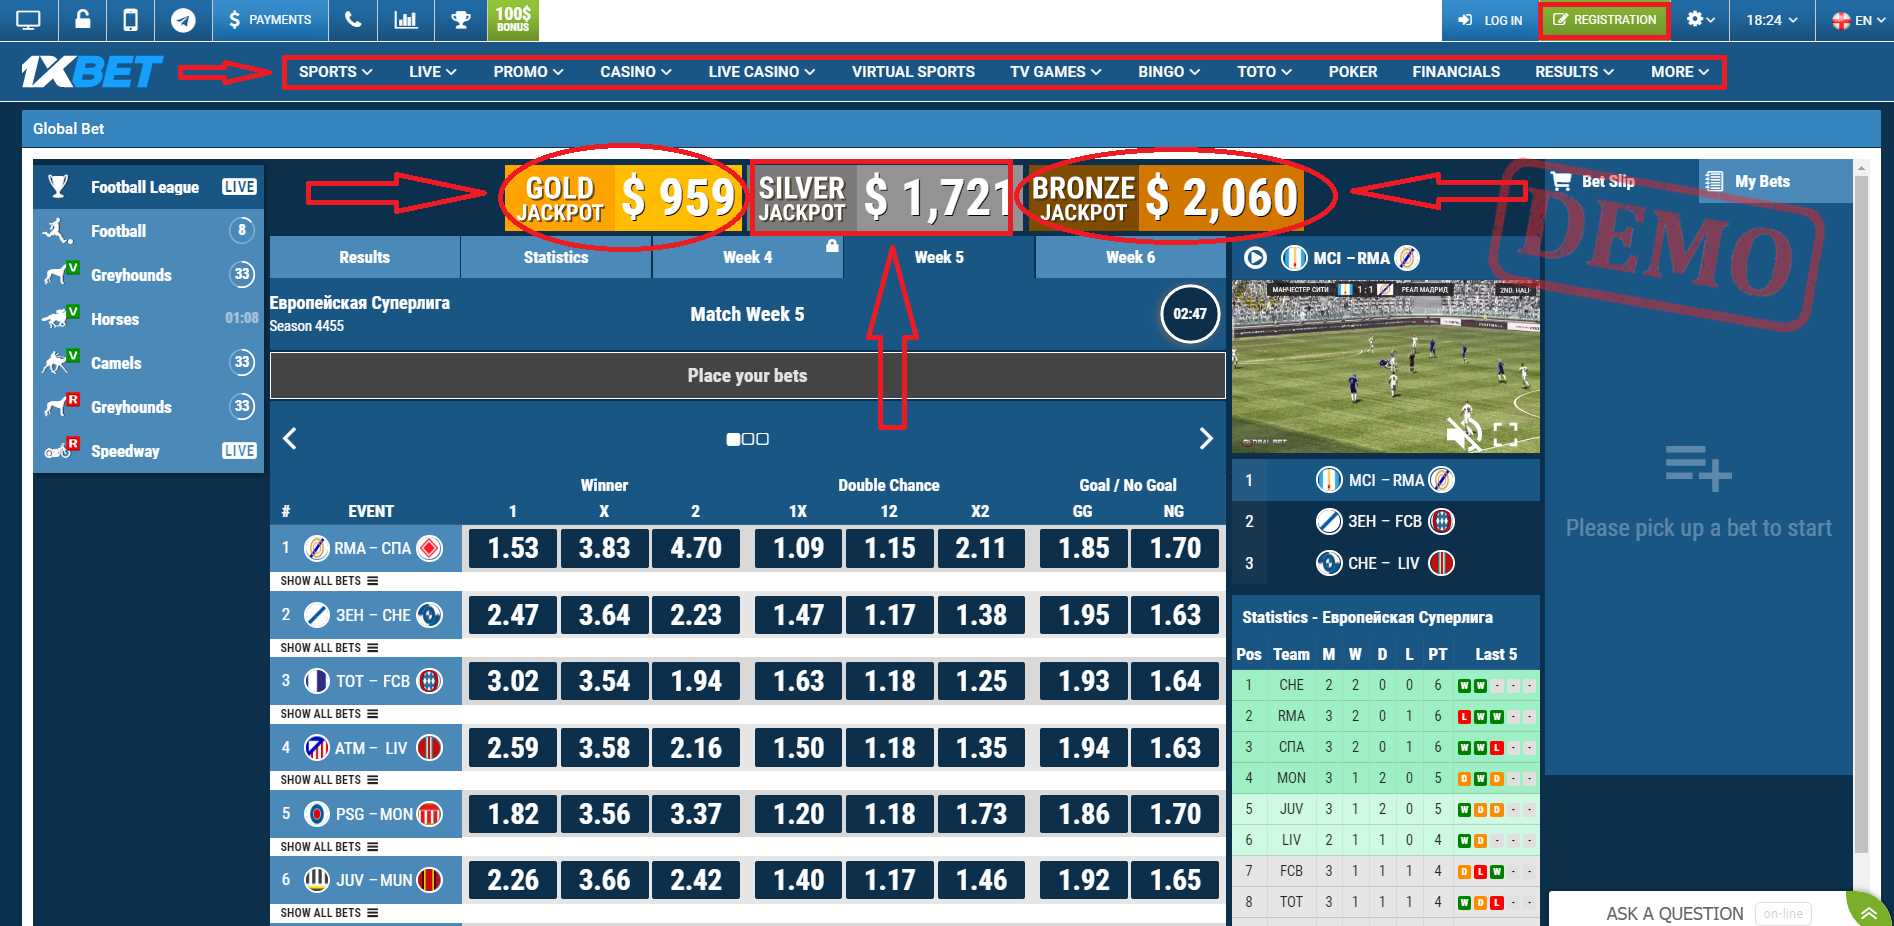
Task: Expand chat with double-chevron icon
Action: [x=1869, y=912]
